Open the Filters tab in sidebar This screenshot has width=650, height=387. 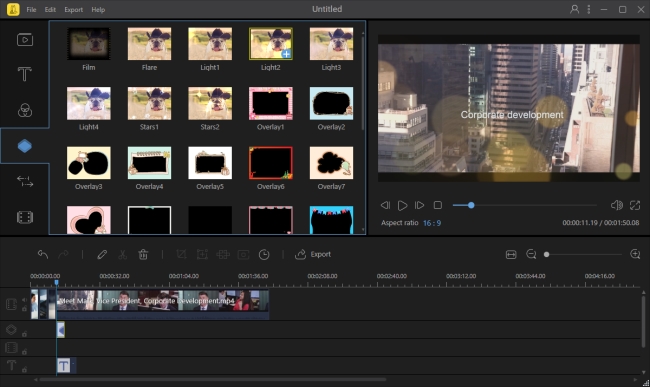point(25,110)
